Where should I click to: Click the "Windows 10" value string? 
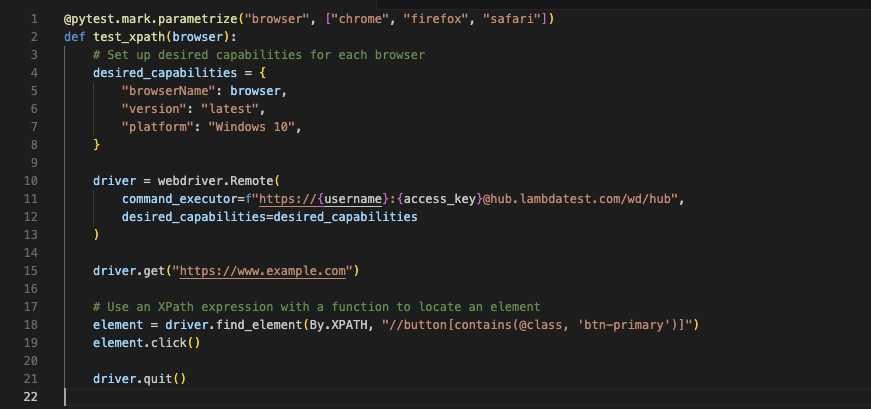(x=252, y=127)
